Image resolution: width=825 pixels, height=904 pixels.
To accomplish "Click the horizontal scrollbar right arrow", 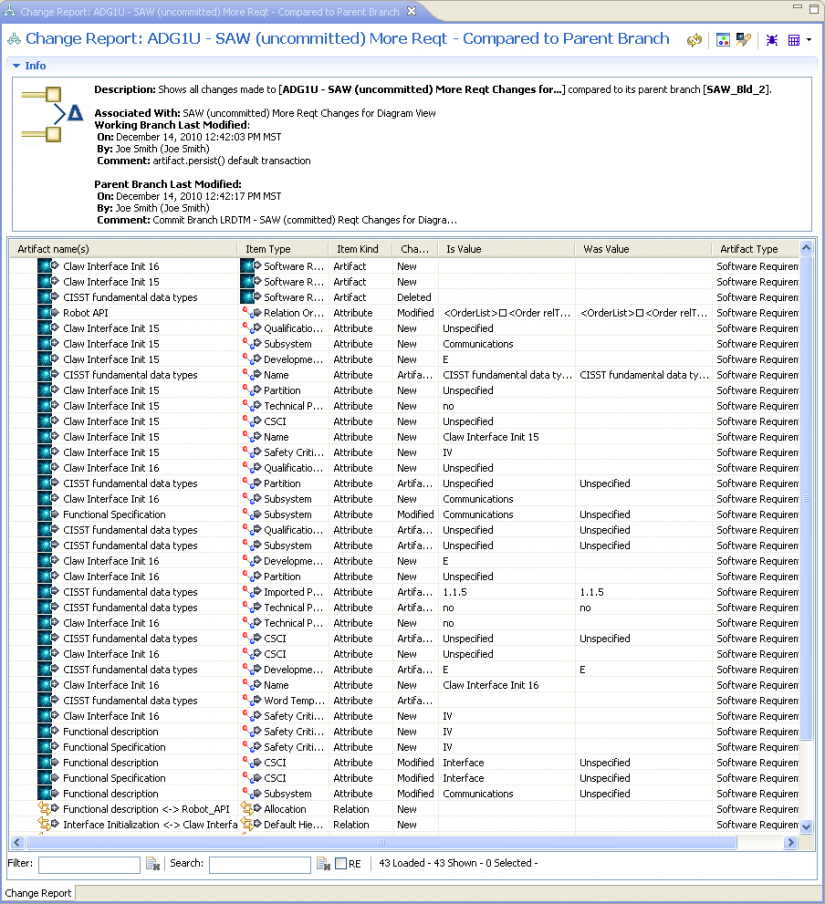I will tap(791, 843).
